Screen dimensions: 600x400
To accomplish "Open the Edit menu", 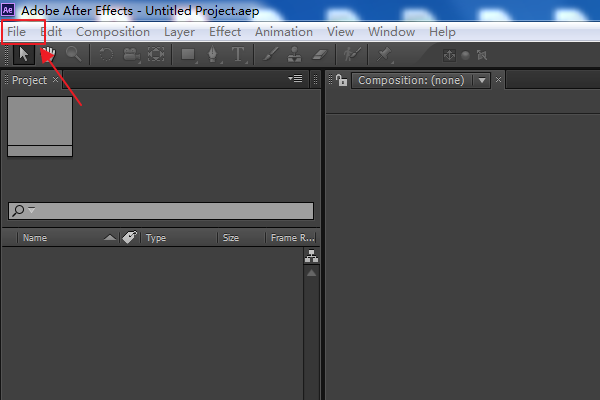I will pyautogui.click(x=51, y=32).
